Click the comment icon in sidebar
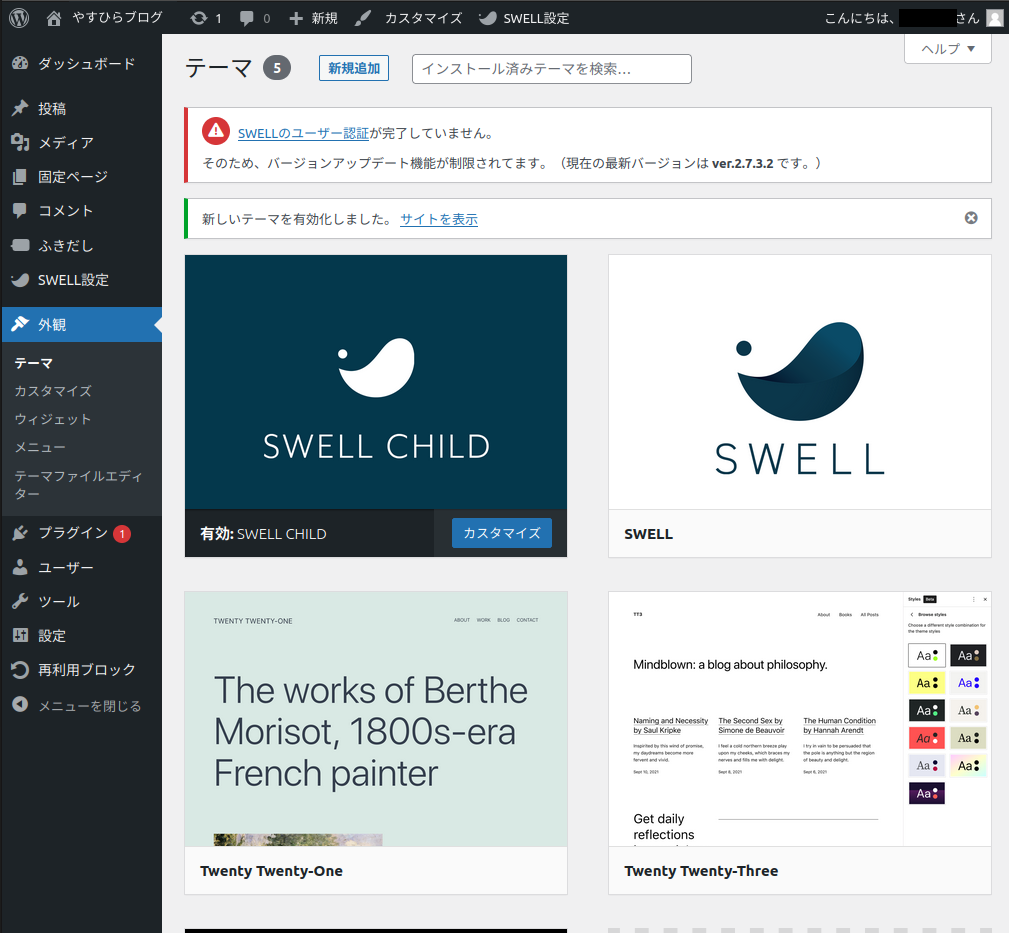Image resolution: width=1009 pixels, height=933 pixels. (21, 210)
